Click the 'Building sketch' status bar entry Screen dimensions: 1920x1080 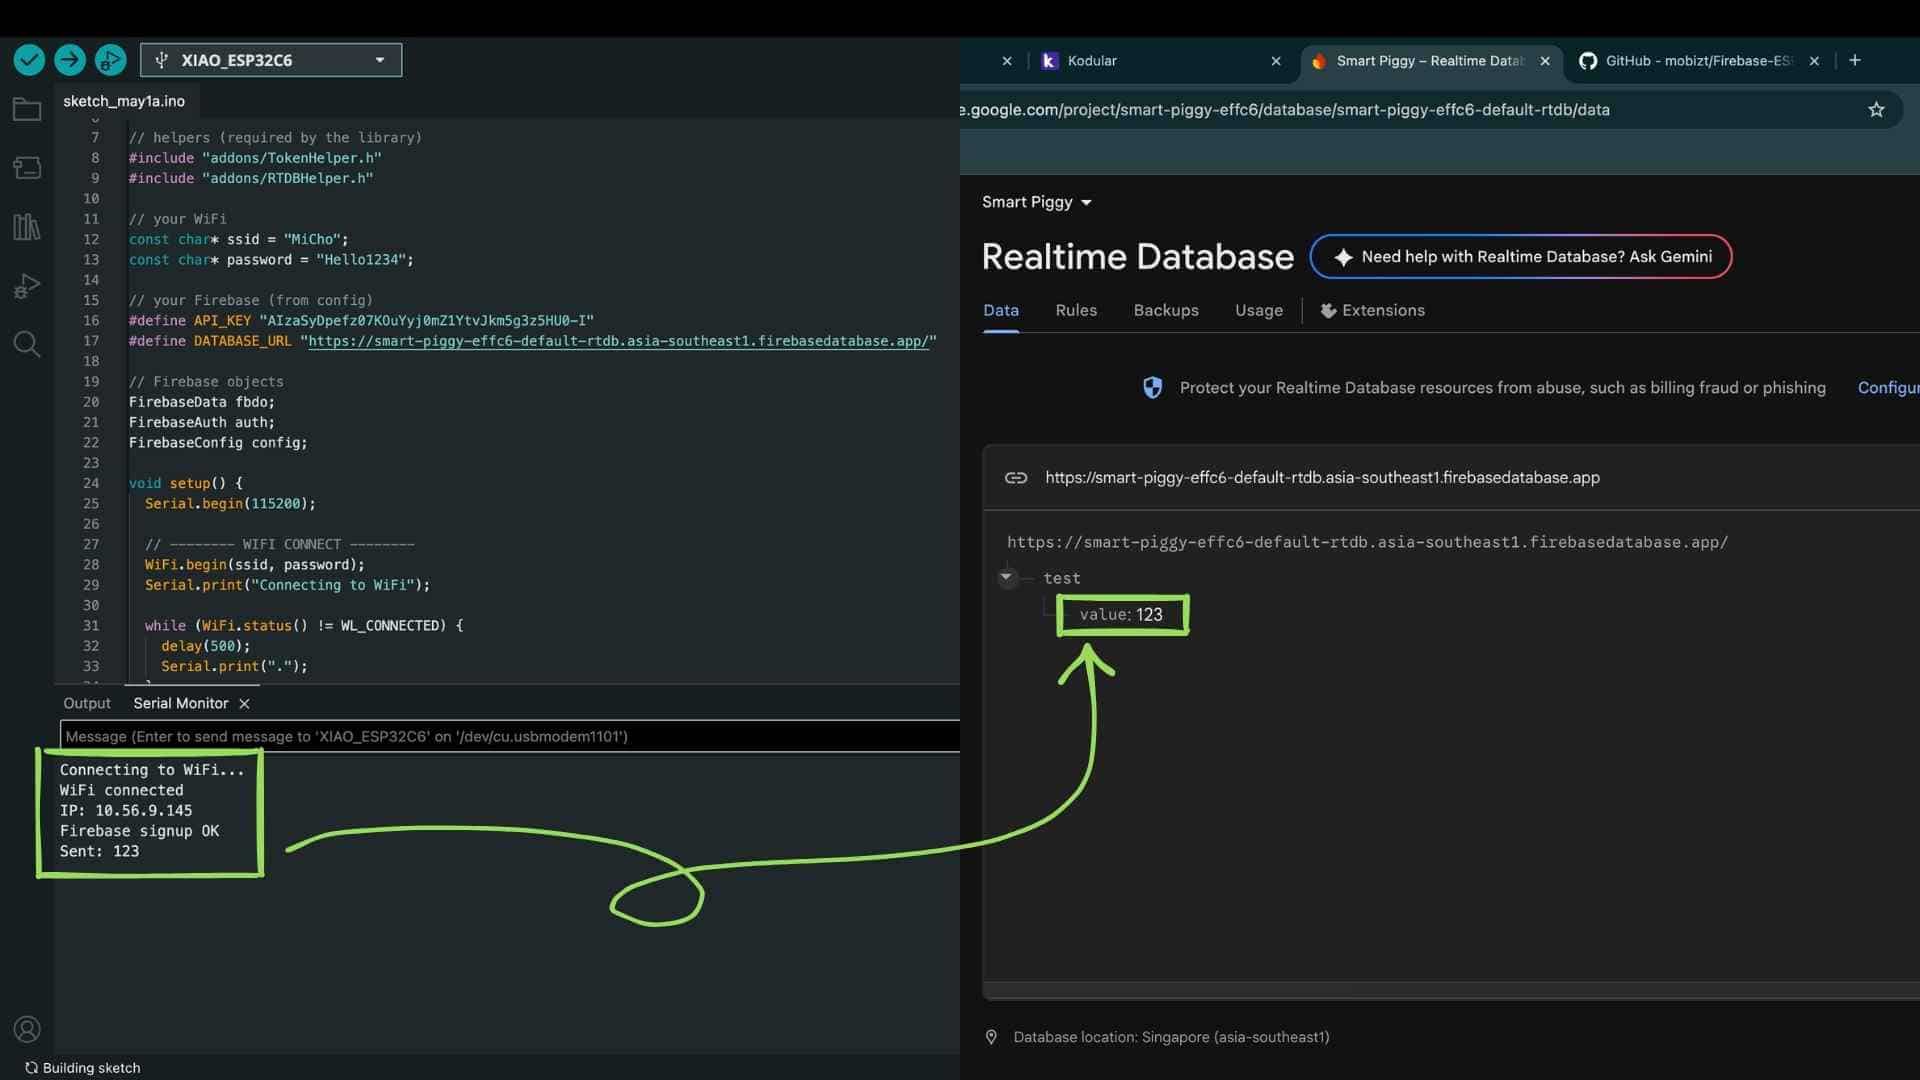coord(83,1068)
